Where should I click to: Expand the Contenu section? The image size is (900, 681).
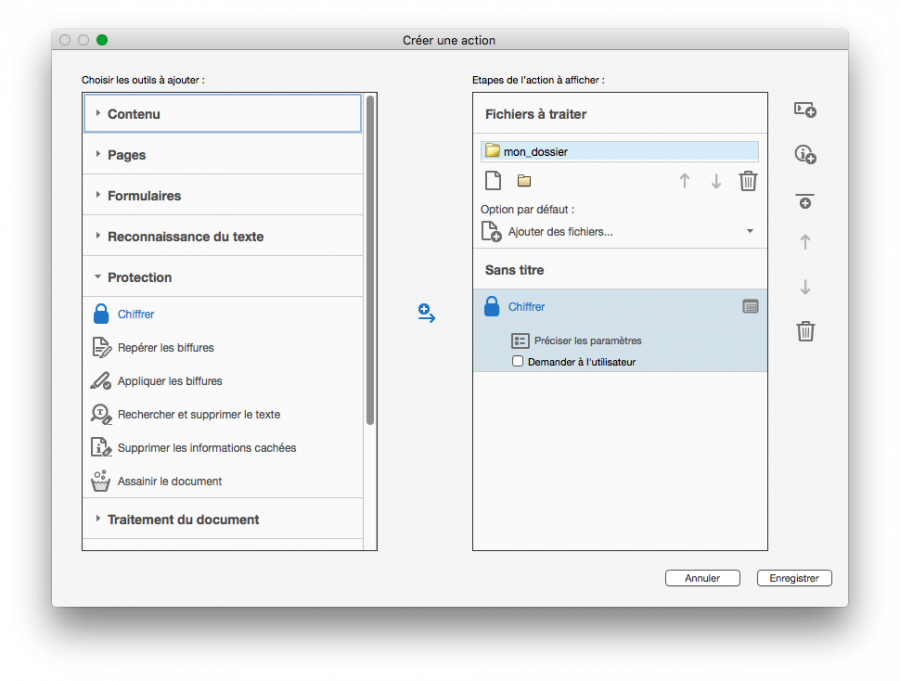coord(134,114)
